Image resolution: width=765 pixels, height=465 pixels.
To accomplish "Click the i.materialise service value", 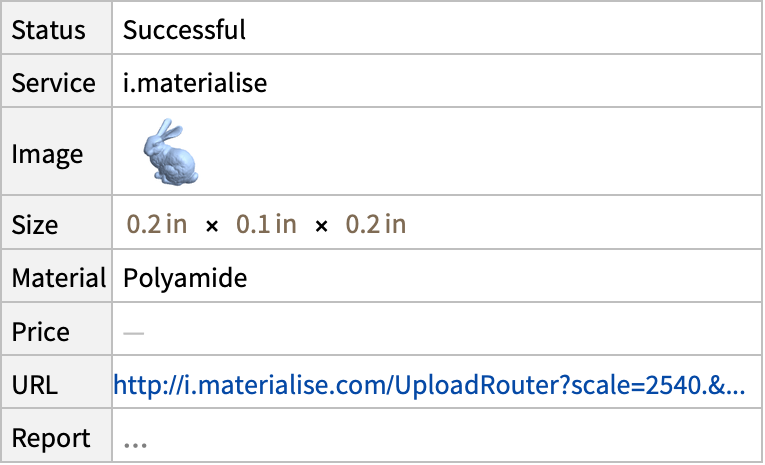I will 195,83.
